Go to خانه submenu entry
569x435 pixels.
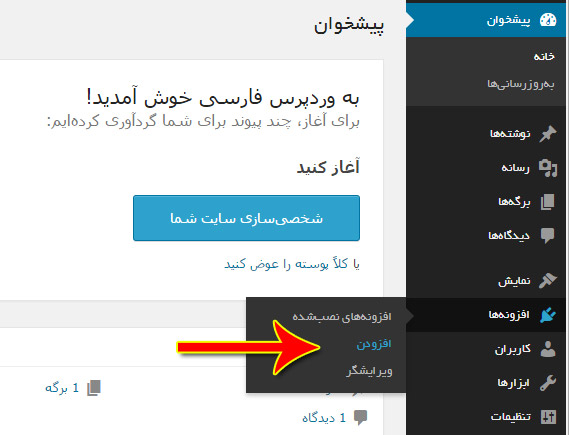coord(544,56)
